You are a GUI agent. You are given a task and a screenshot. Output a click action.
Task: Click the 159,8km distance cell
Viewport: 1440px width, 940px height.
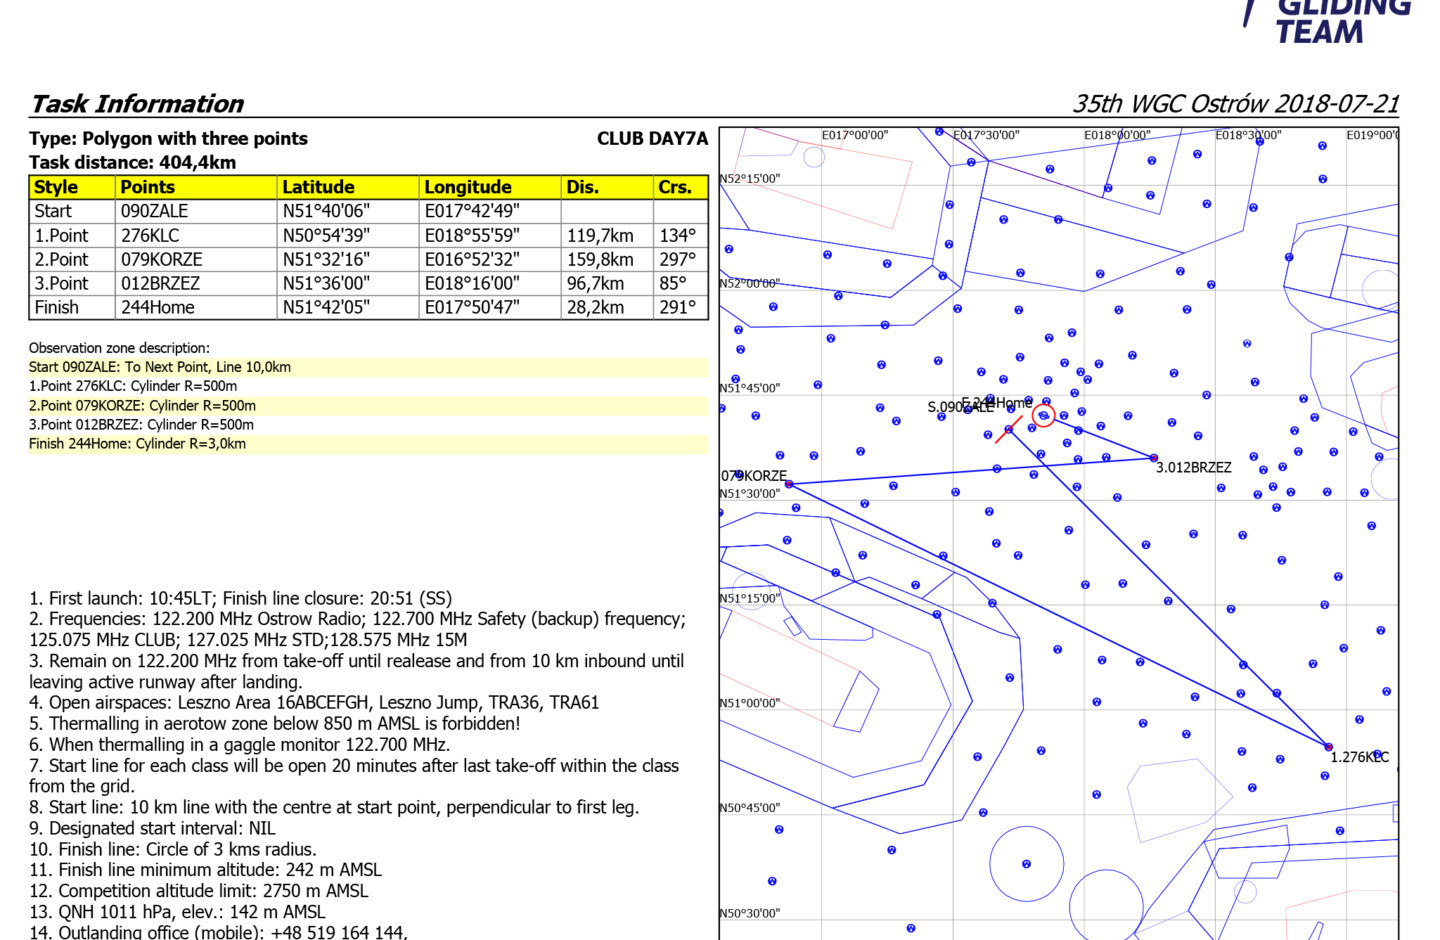[600, 259]
